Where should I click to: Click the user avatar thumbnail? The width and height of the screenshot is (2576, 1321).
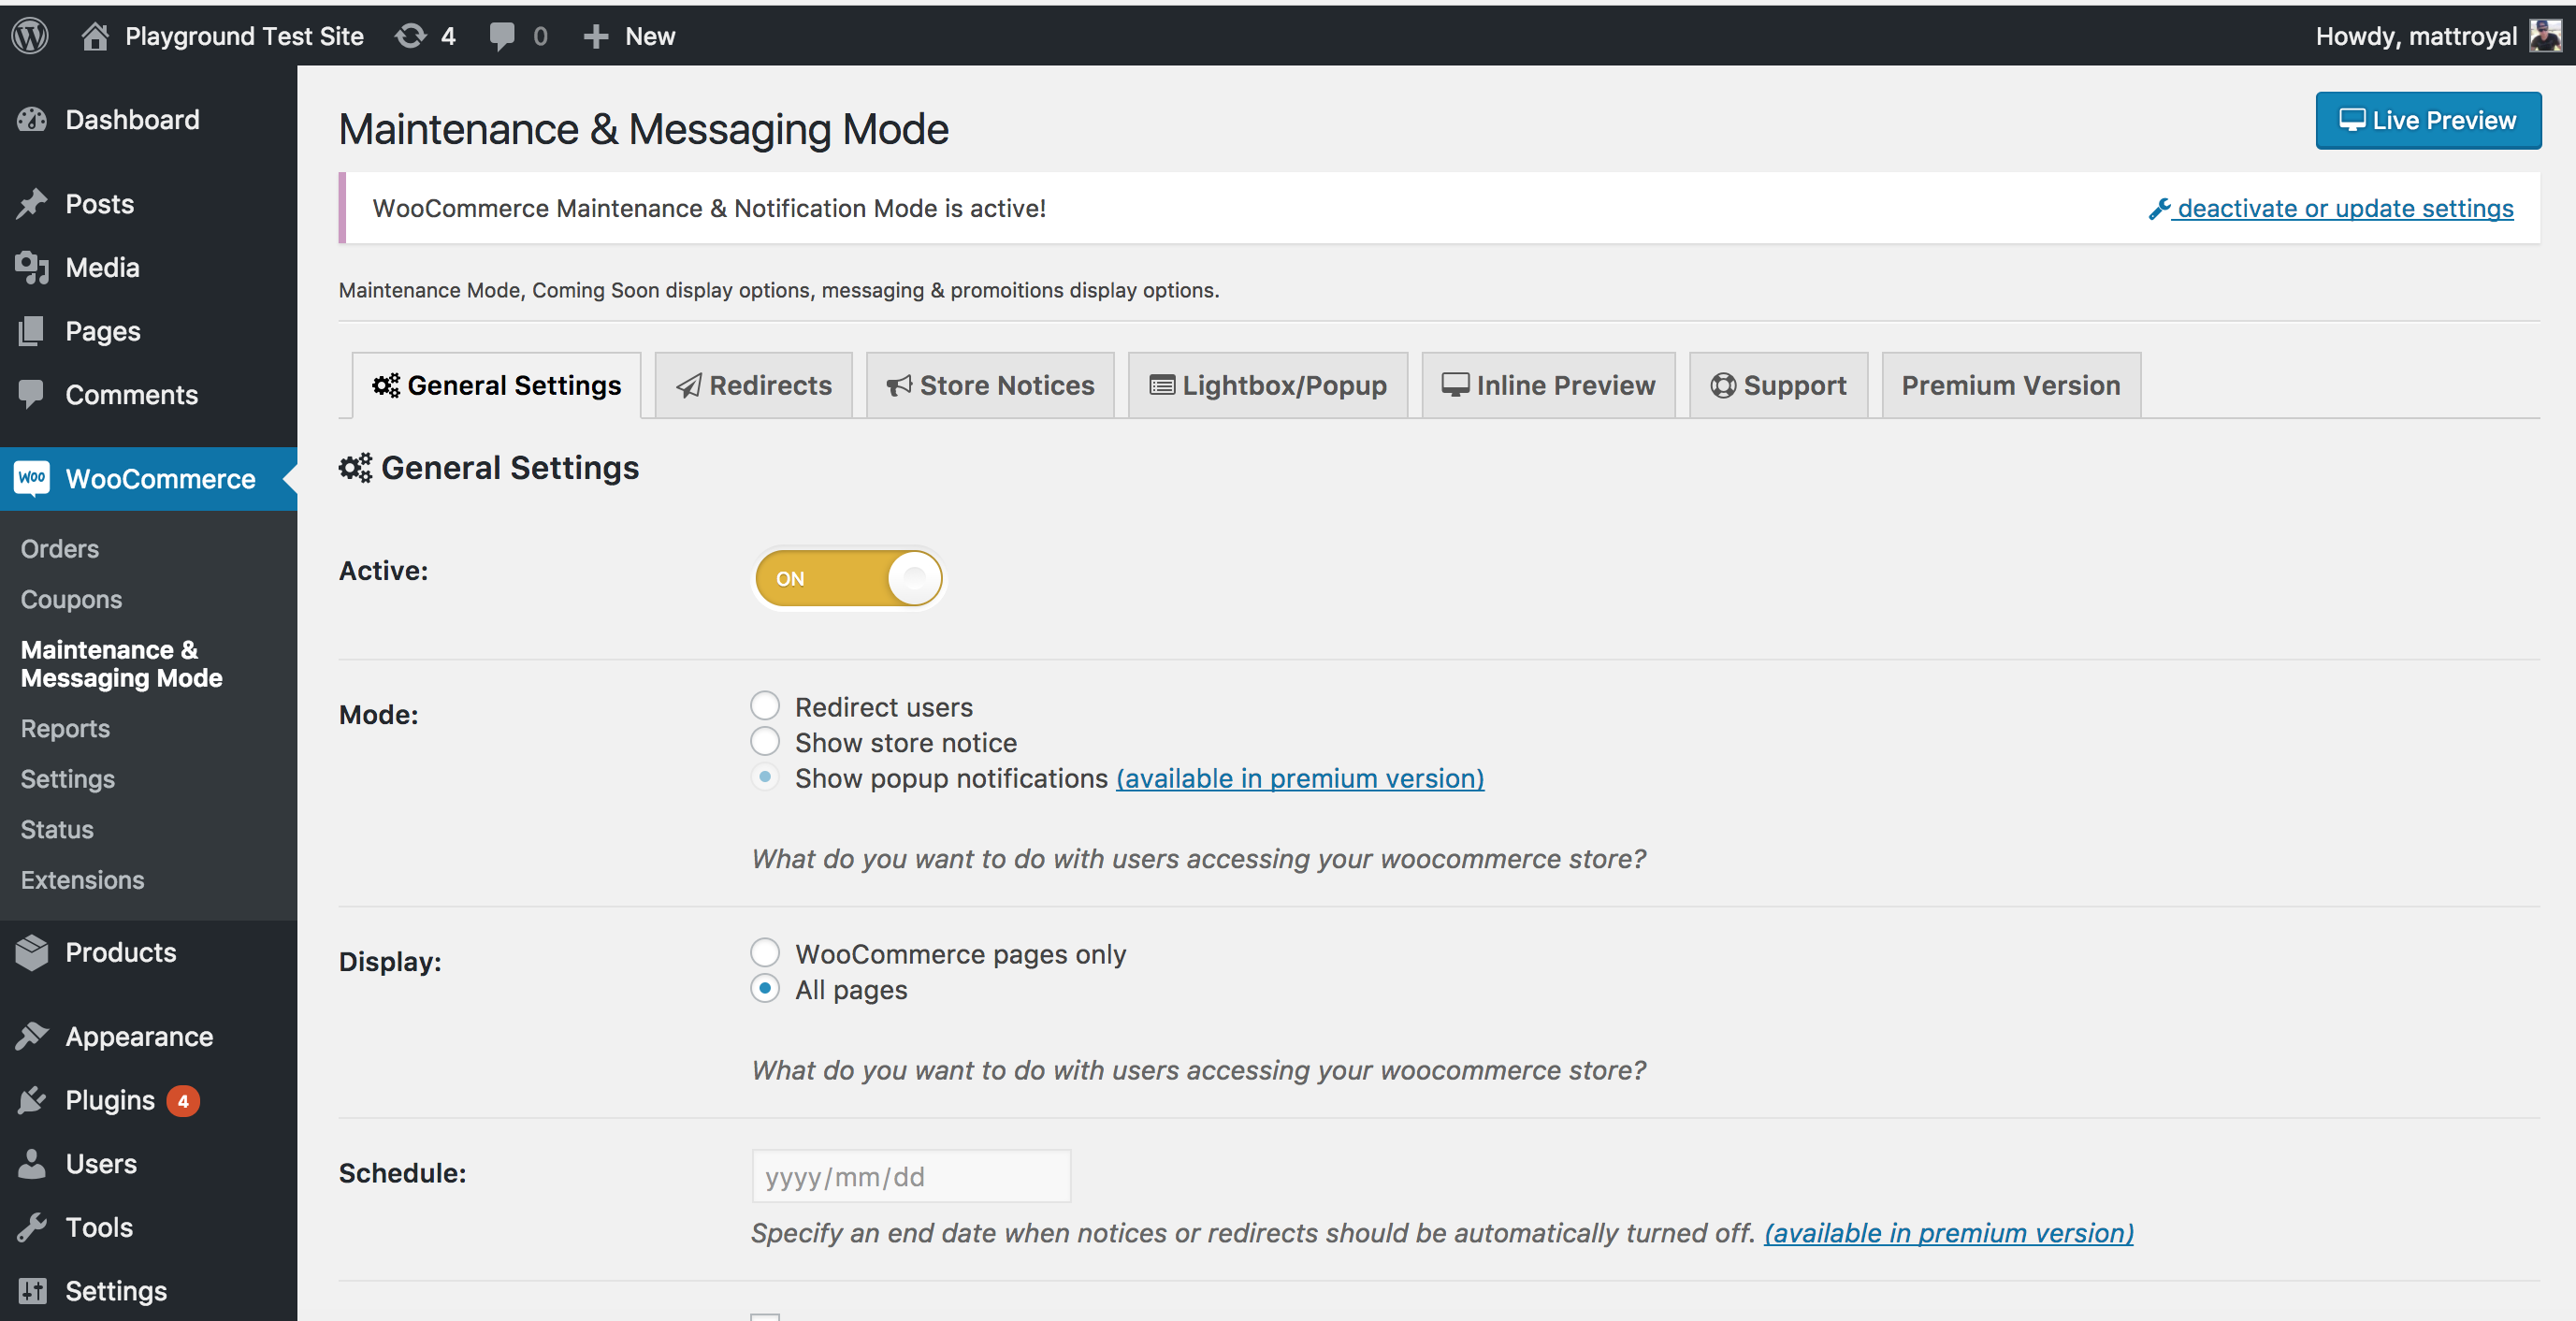[2545, 36]
